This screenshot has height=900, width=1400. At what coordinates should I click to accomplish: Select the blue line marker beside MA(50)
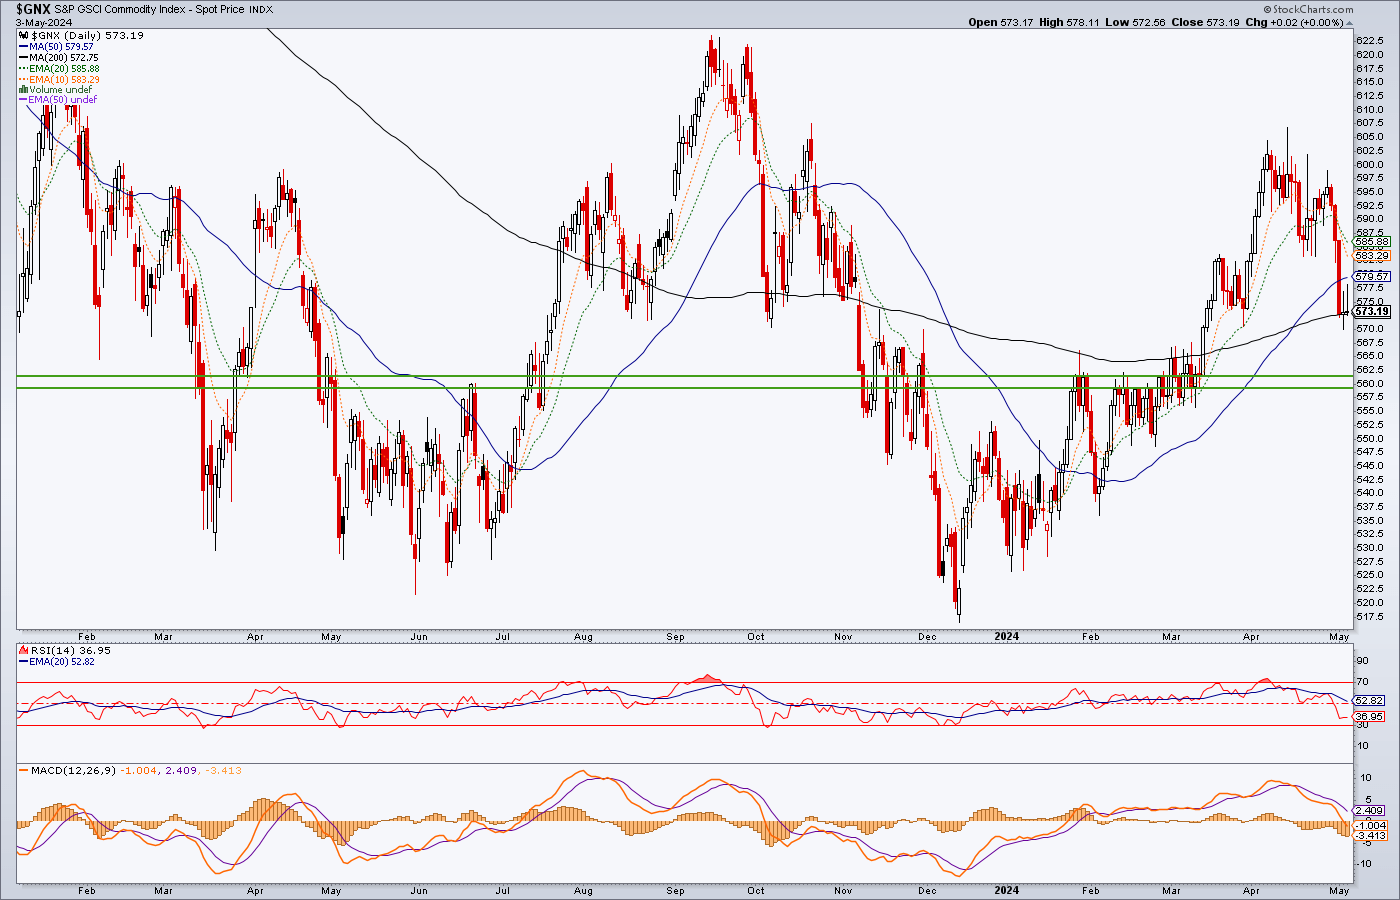tap(24, 47)
